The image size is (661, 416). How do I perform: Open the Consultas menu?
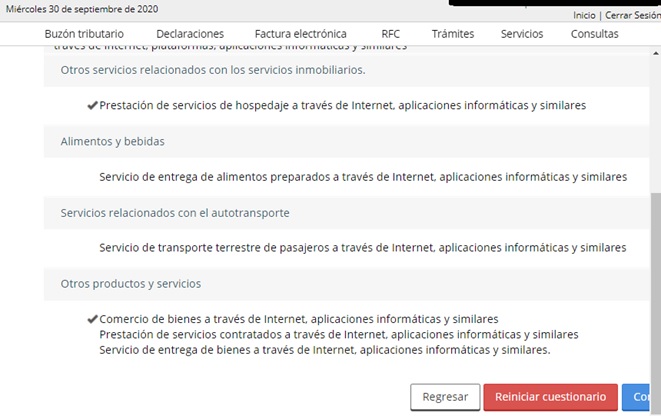click(594, 34)
